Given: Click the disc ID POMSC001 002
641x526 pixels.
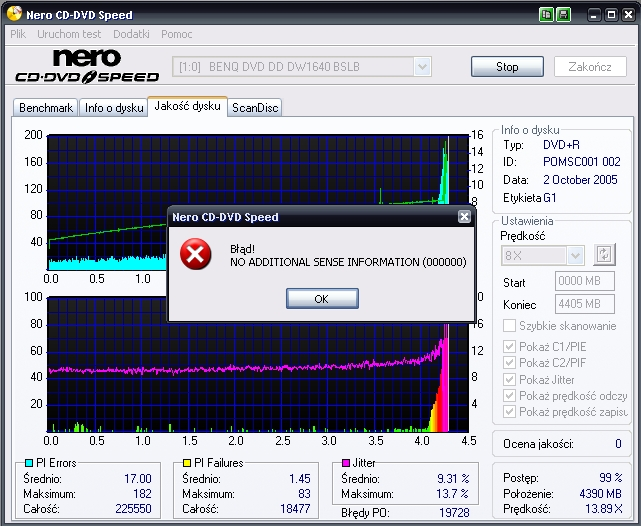Looking at the screenshot, I should (582, 162).
